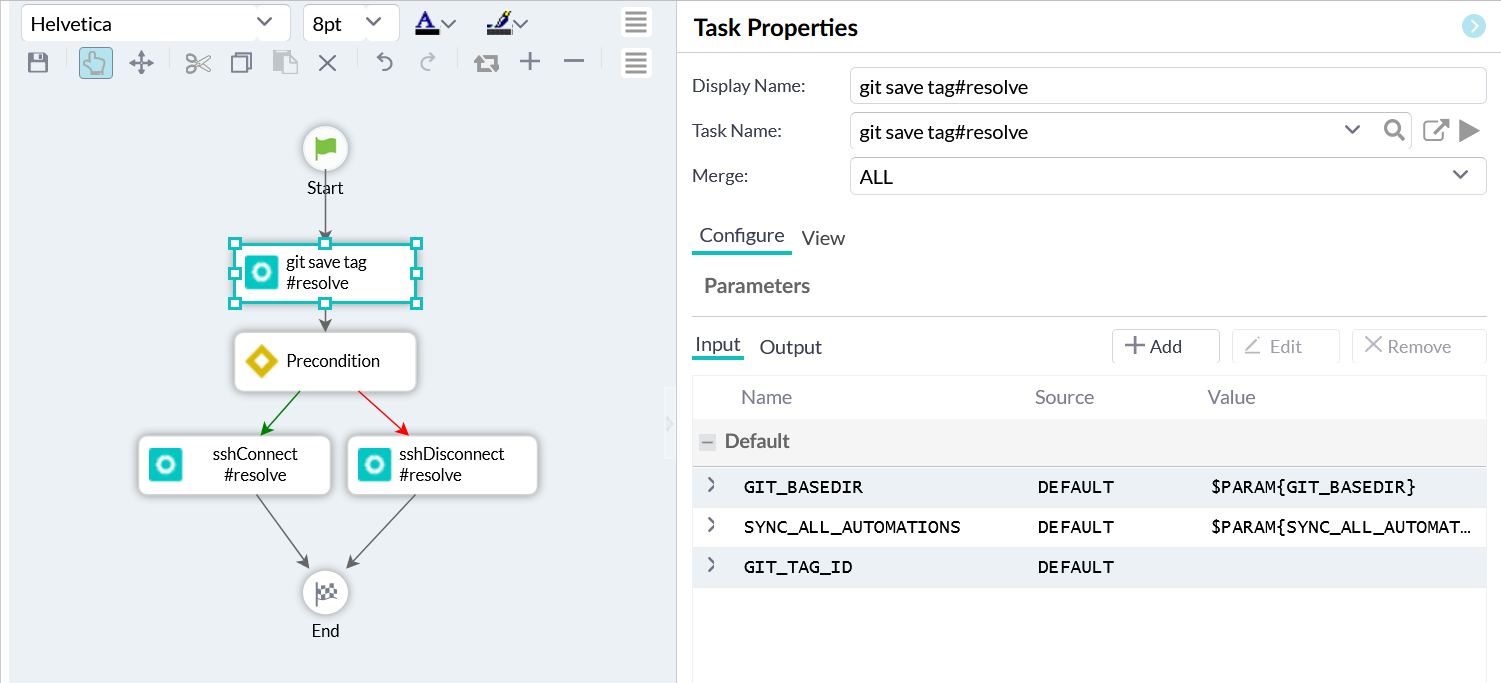Click the undo arrow icon
Image resolution: width=1501 pixels, height=683 pixels.
(384, 63)
